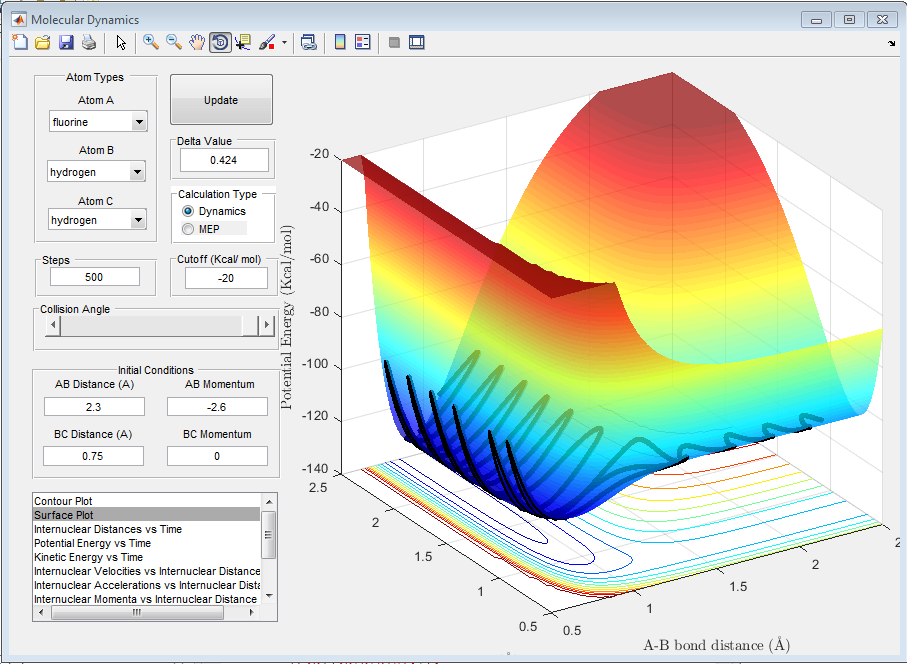This screenshot has height=664, width=907.
Task: Click the Hide Plot Tools icon
Action: (x=394, y=42)
